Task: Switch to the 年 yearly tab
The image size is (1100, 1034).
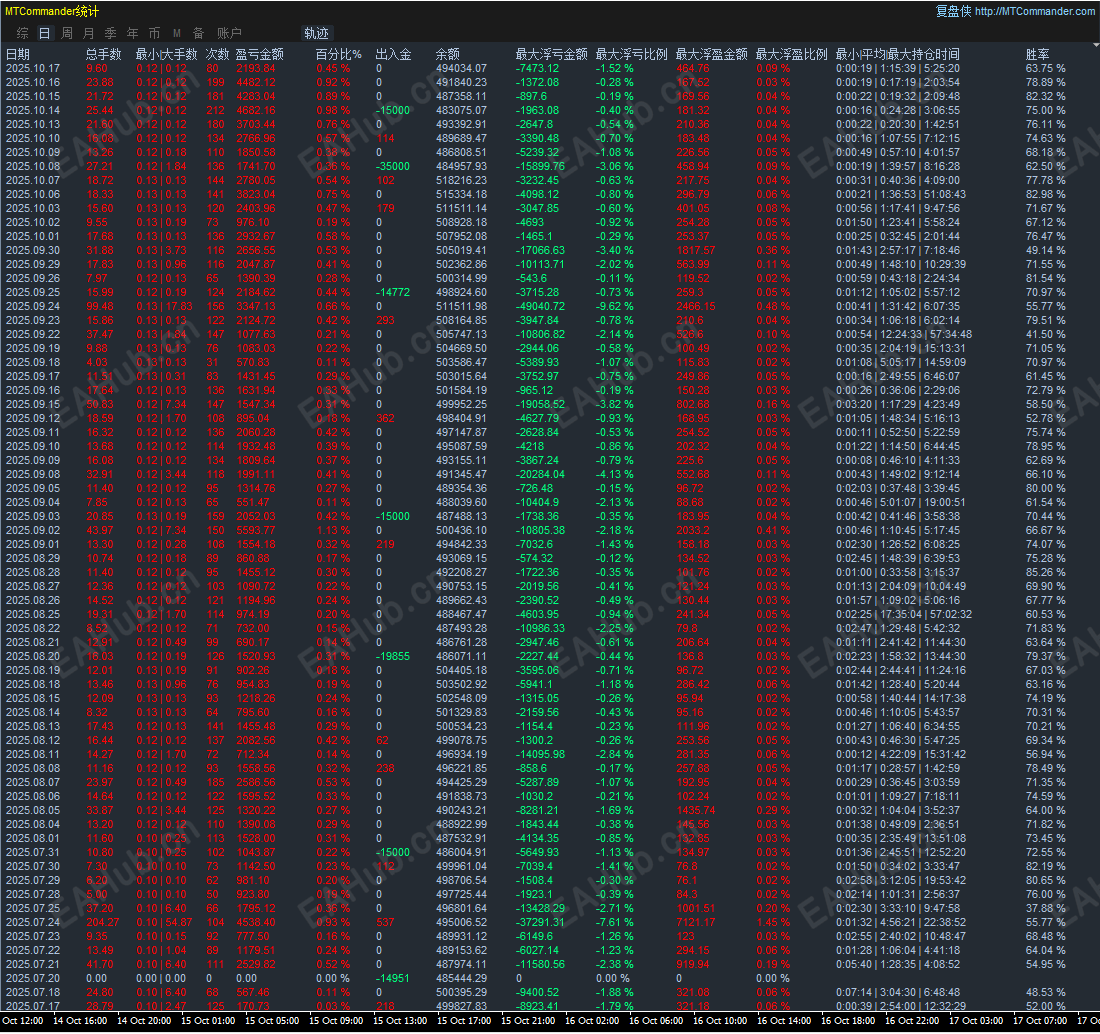Action: click(132, 33)
